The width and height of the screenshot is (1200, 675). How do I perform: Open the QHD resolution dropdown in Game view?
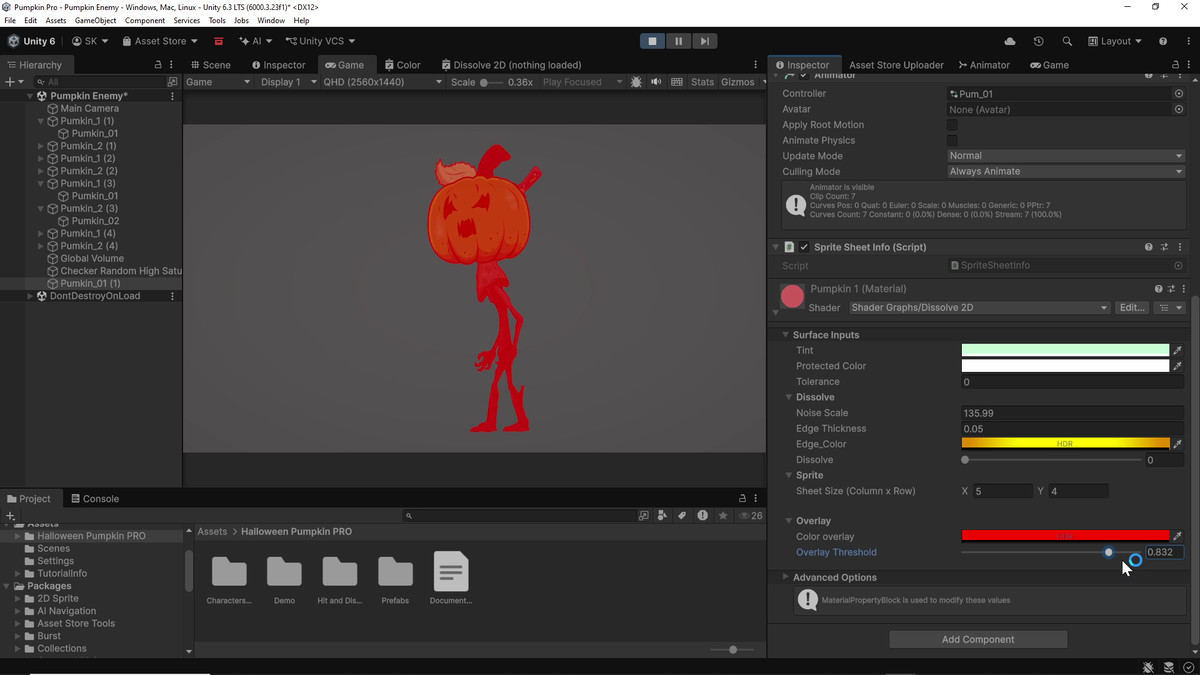pyautogui.click(x=382, y=82)
